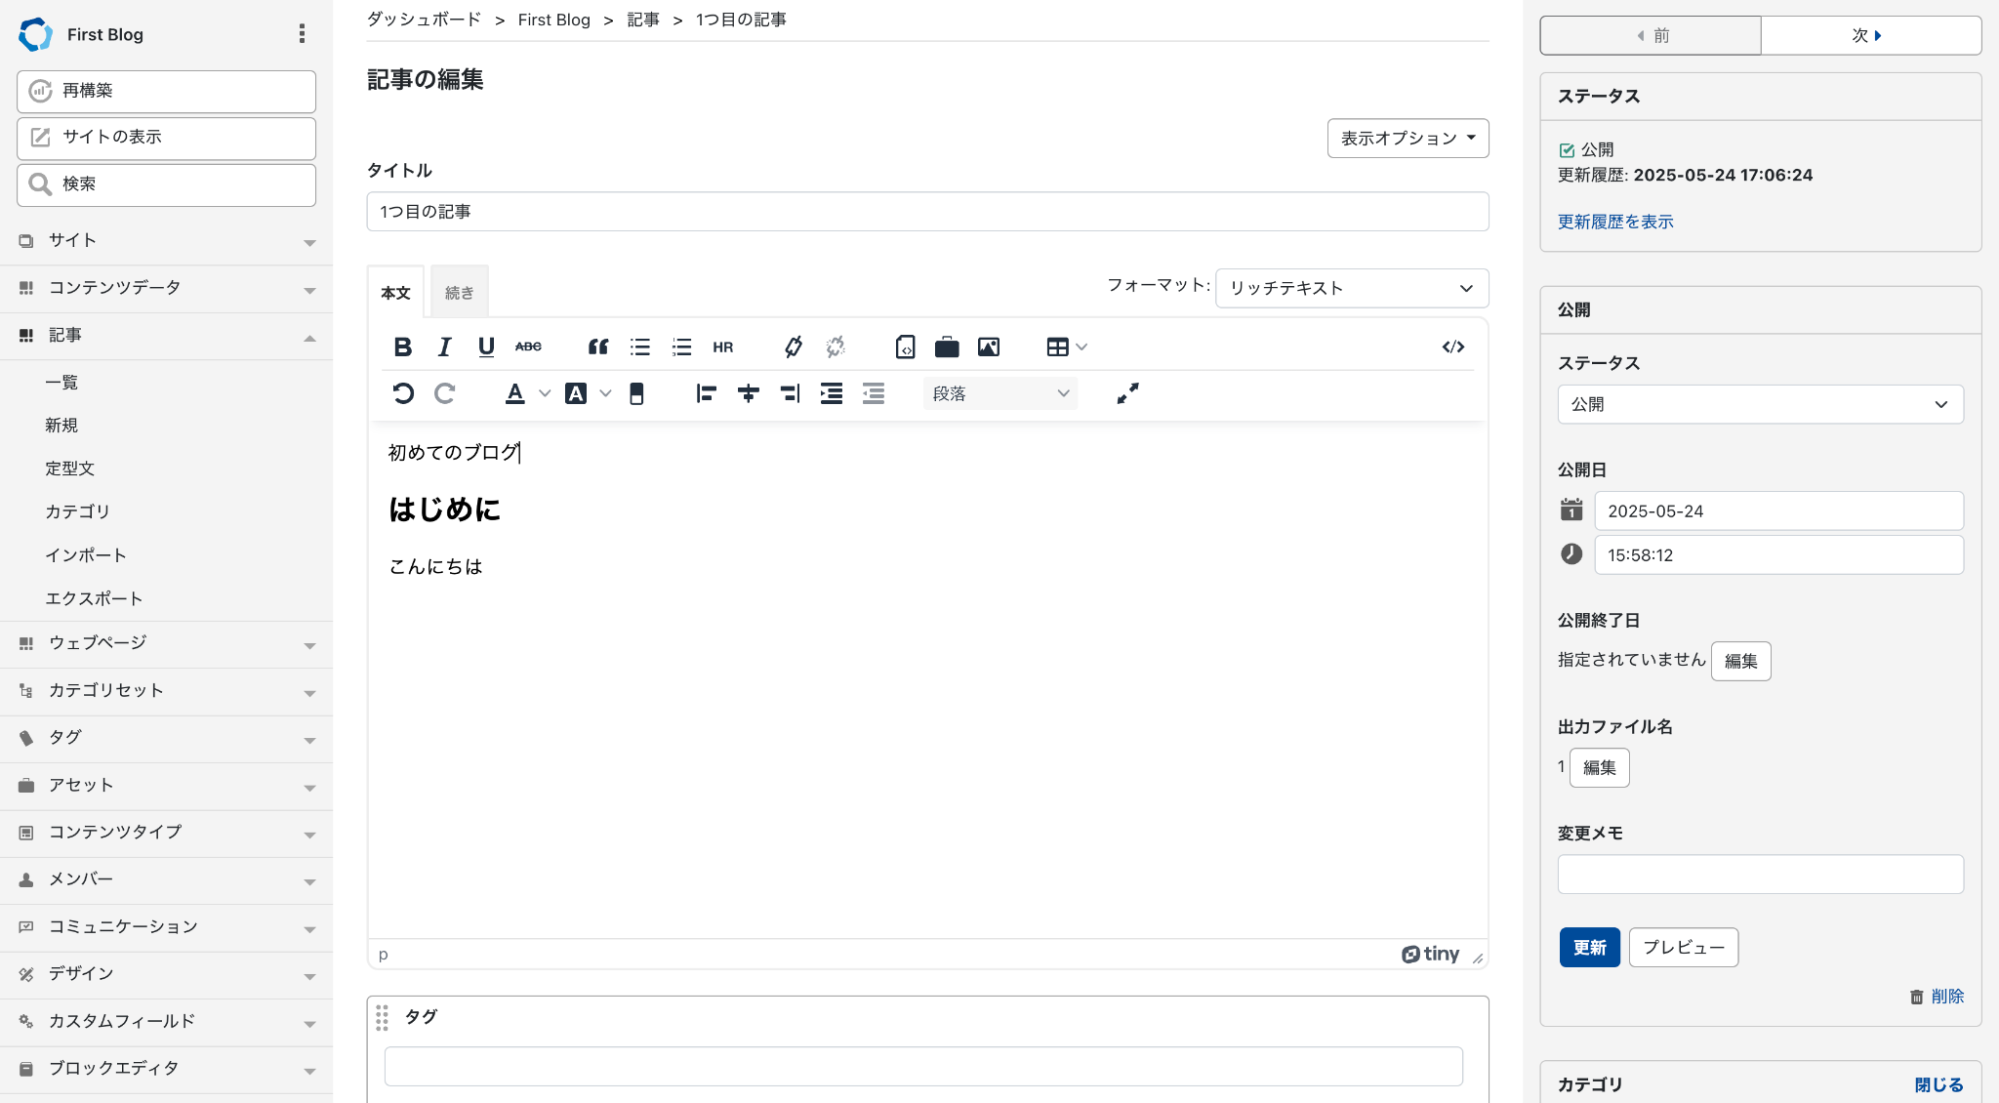The image size is (1999, 1103).
Task: Insert horizontal rule HR
Action: pyautogui.click(x=723, y=347)
